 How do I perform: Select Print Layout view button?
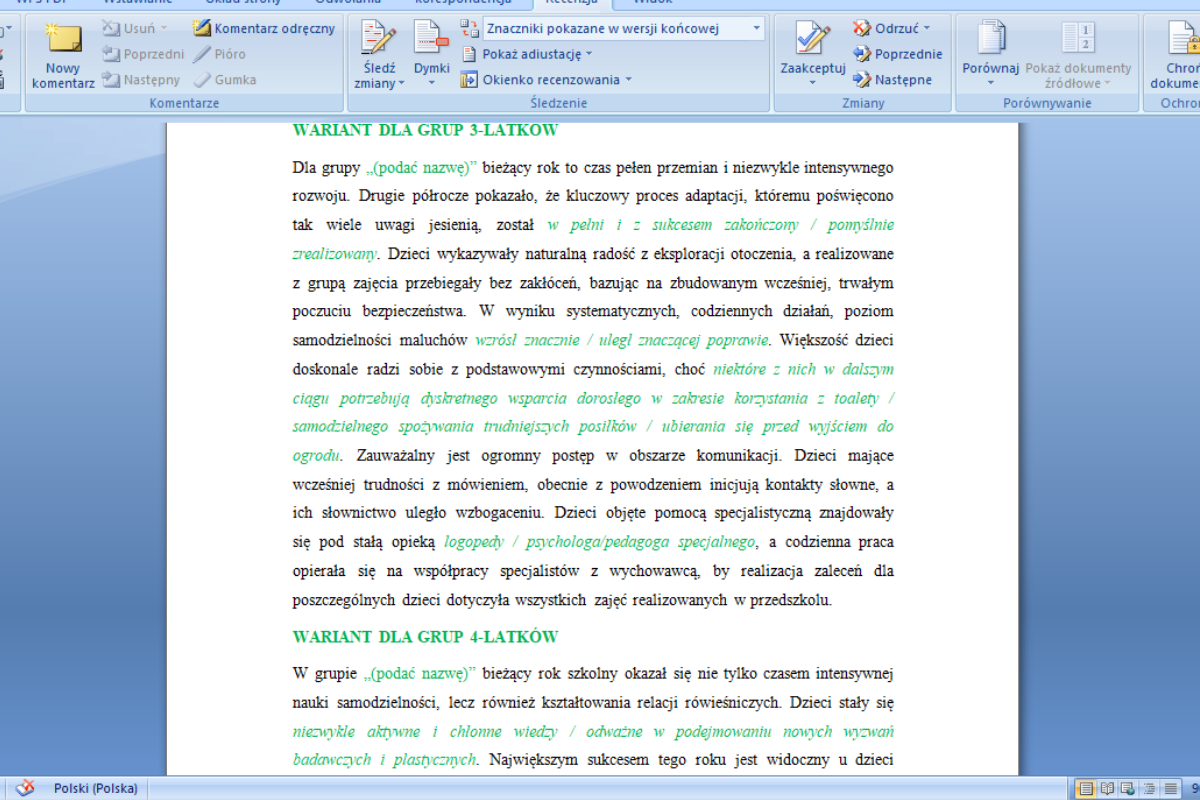tap(1086, 789)
